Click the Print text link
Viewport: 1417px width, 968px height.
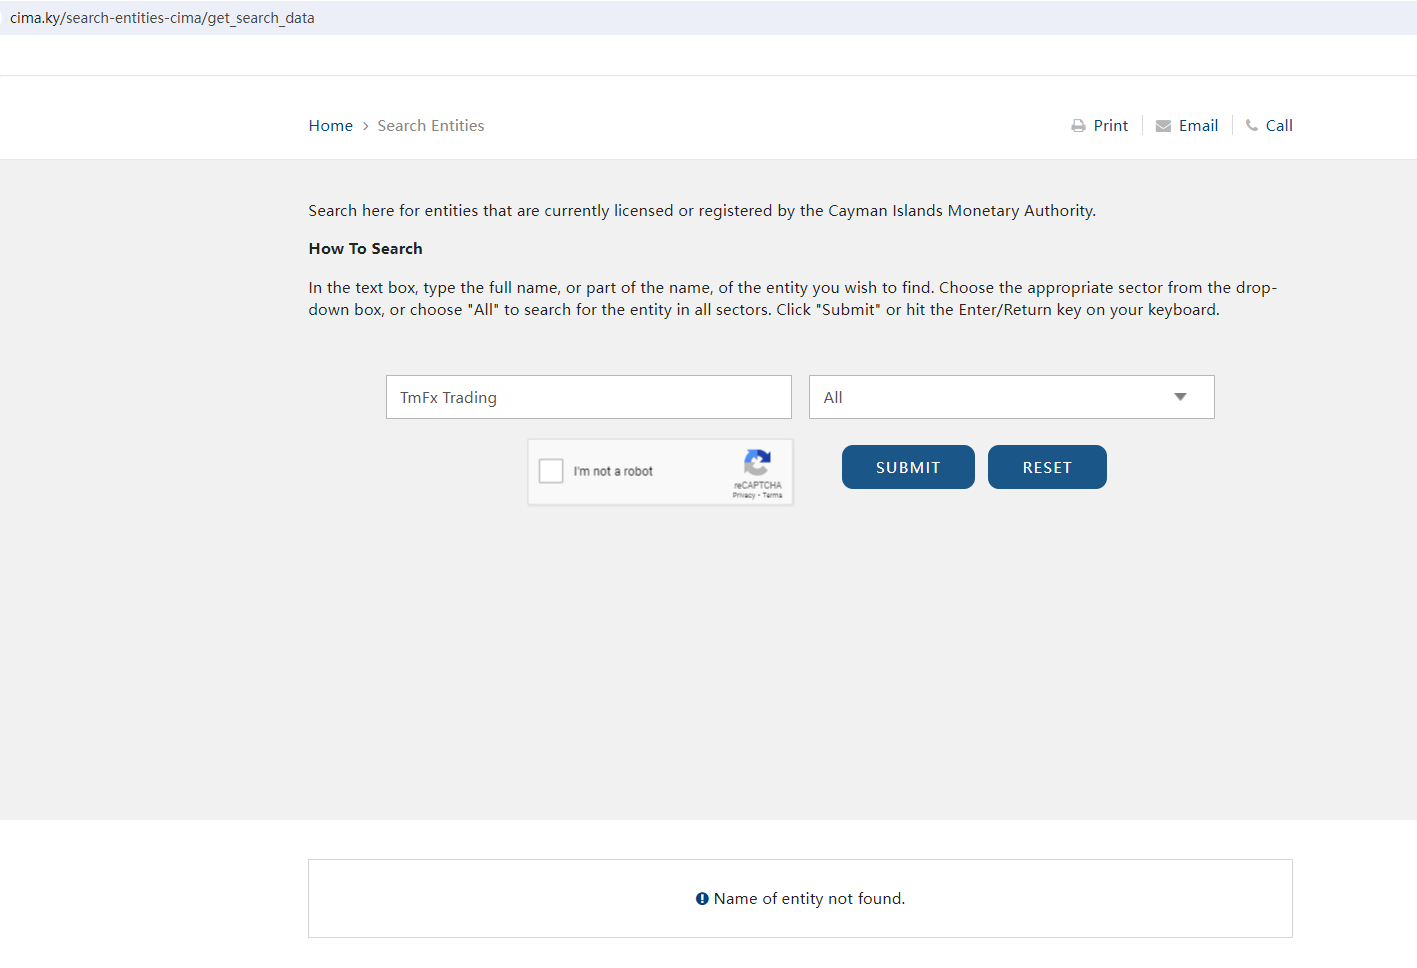click(1110, 126)
